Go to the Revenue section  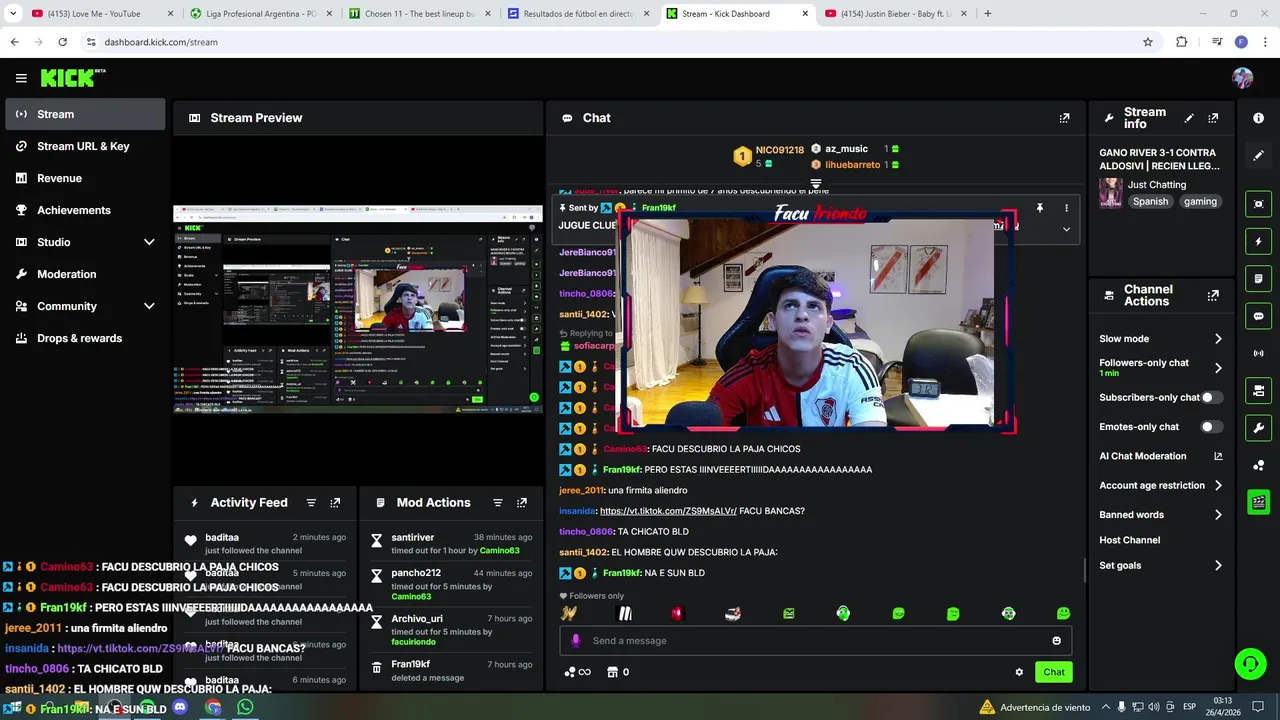[x=85, y=178]
